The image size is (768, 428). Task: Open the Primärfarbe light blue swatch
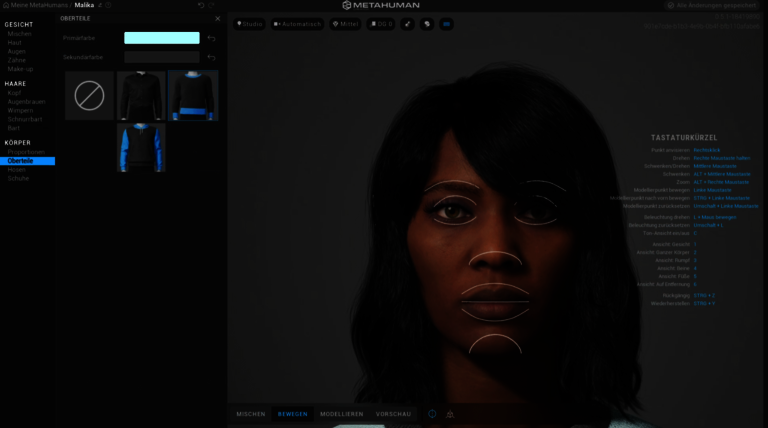pyautogui.click(x=162, y=38)
